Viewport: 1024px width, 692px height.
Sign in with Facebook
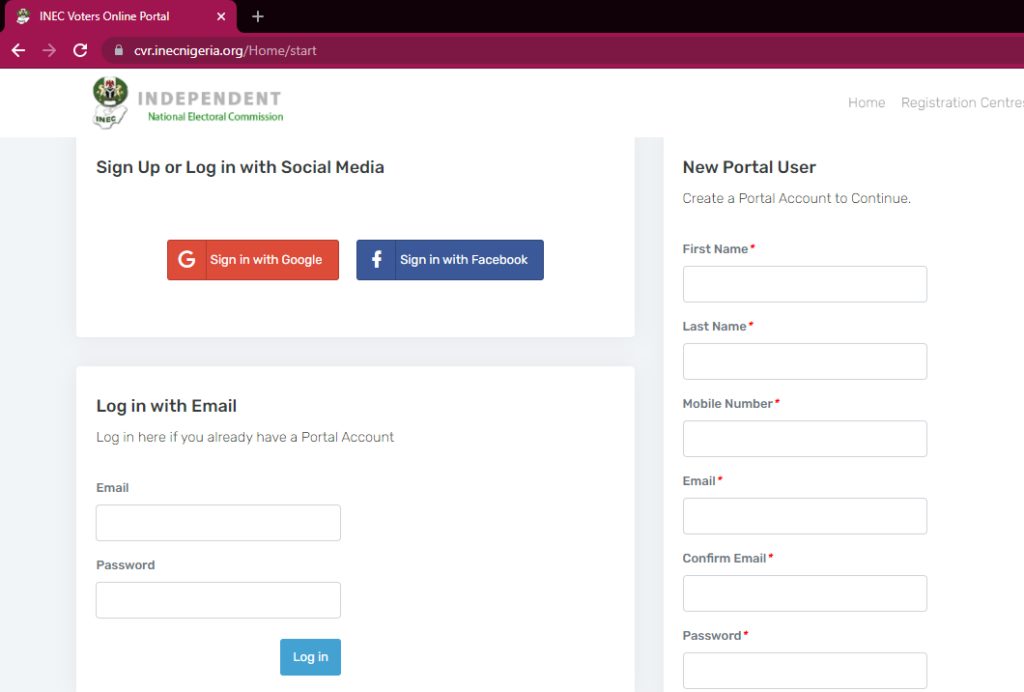point(450,260)
